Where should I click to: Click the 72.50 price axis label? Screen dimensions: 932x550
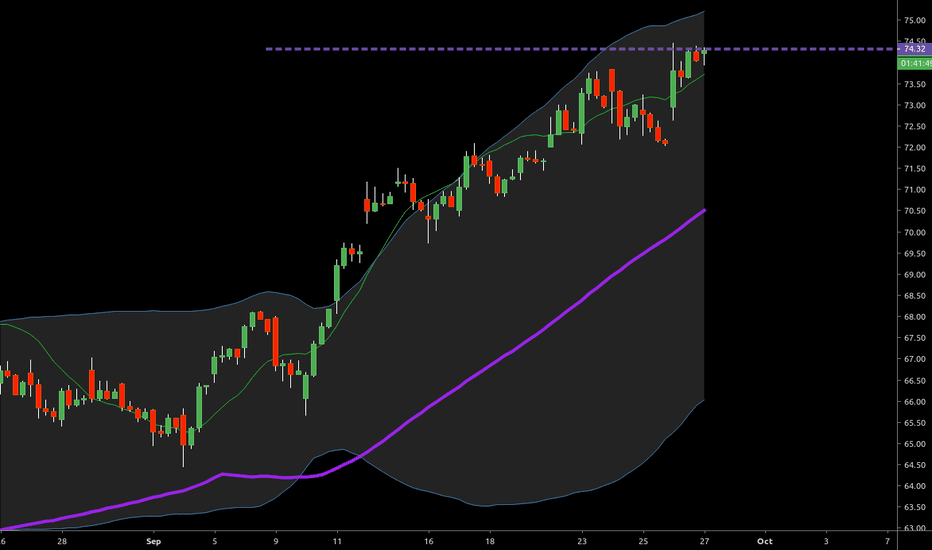click(914, 126)
